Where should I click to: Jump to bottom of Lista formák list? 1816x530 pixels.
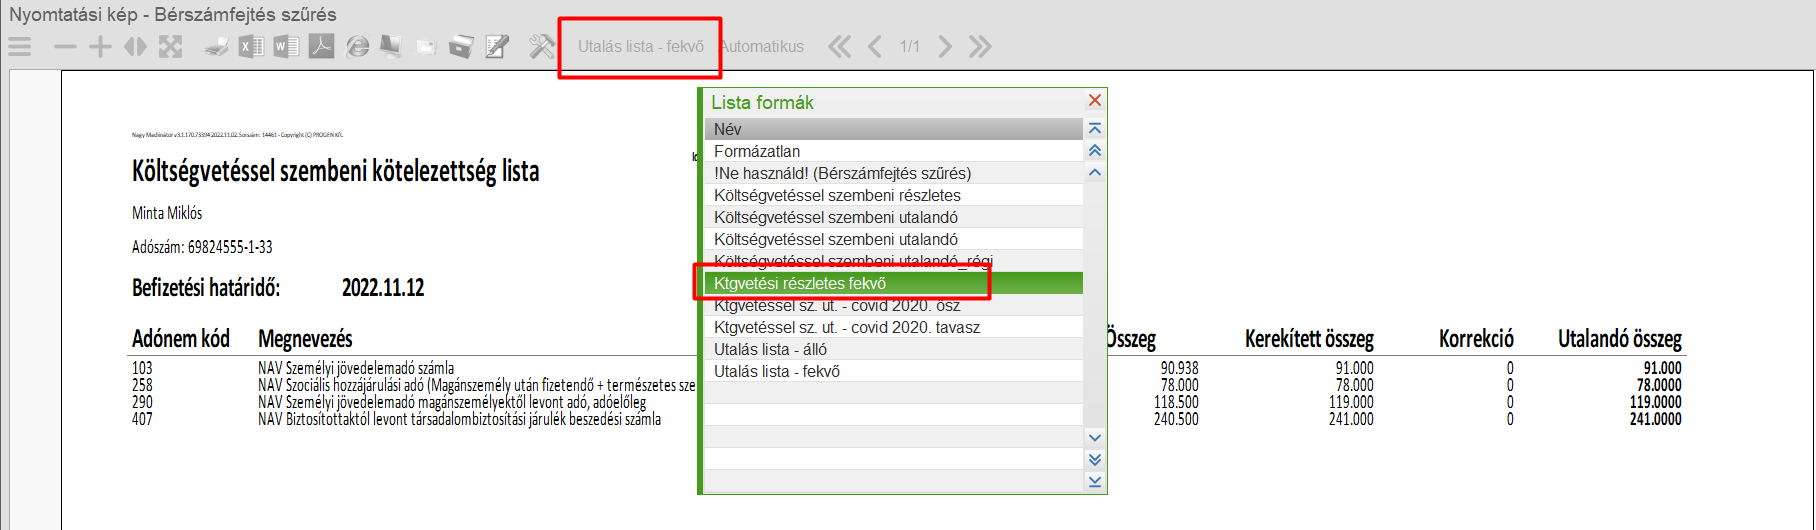pyautogui.click(x=1095, y=481)
